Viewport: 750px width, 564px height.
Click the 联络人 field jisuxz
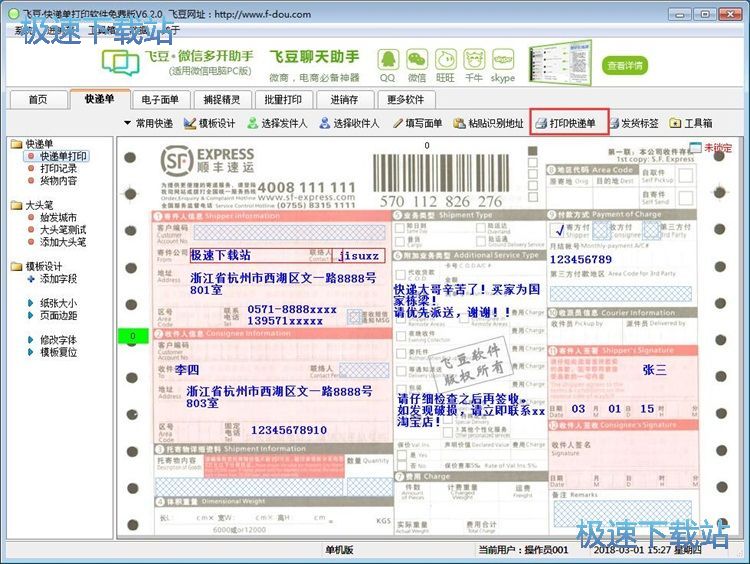[359, 256]
